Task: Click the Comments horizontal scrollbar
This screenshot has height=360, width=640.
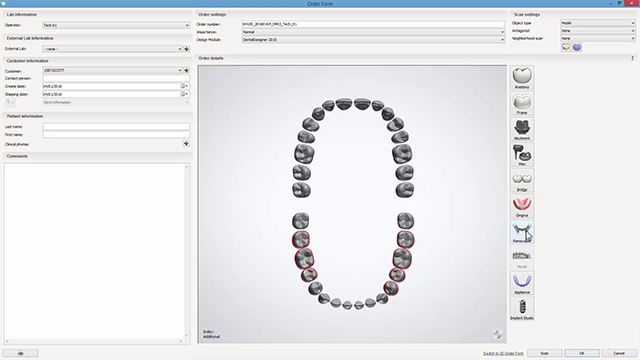Action: point(94,341)
